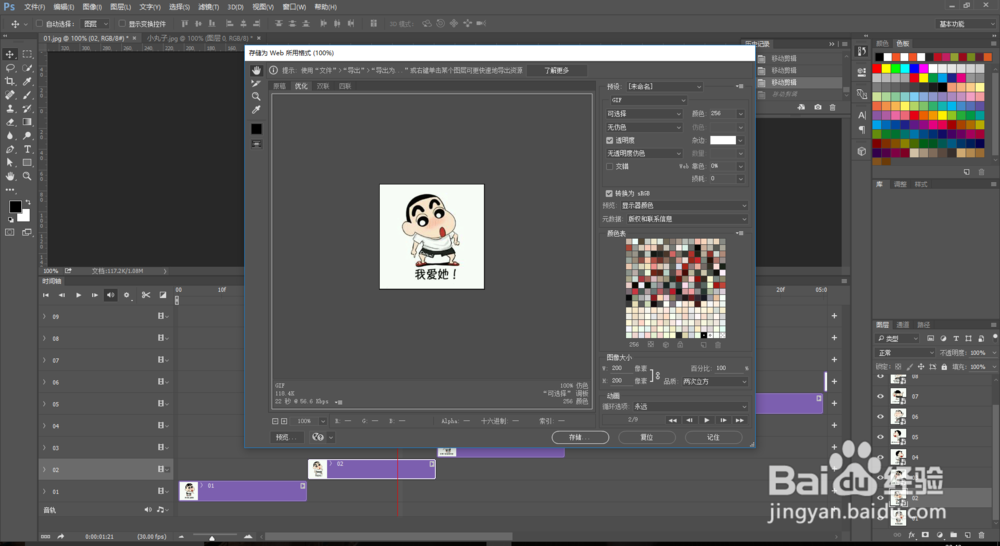
Task: Select the Rectangular Marquee tool
Action: [x=27, y=54]
